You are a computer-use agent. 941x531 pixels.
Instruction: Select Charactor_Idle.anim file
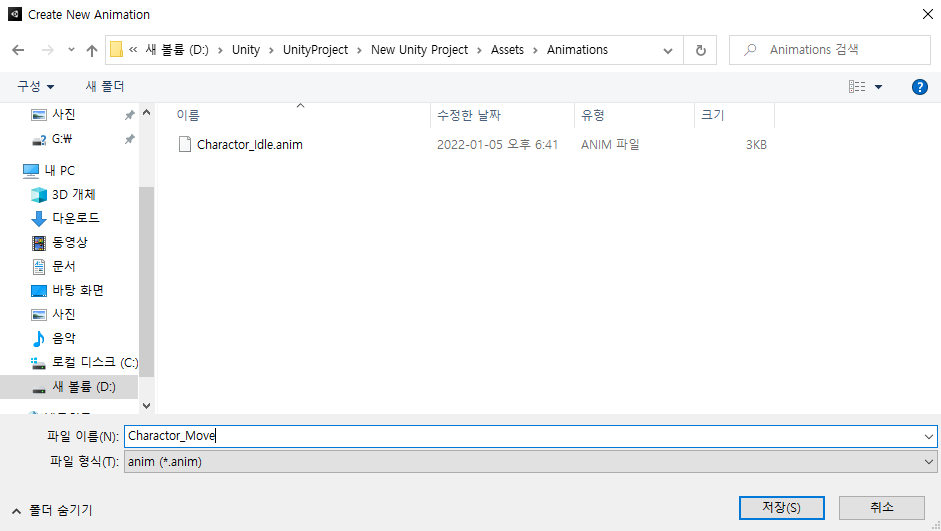coord(250,145)
